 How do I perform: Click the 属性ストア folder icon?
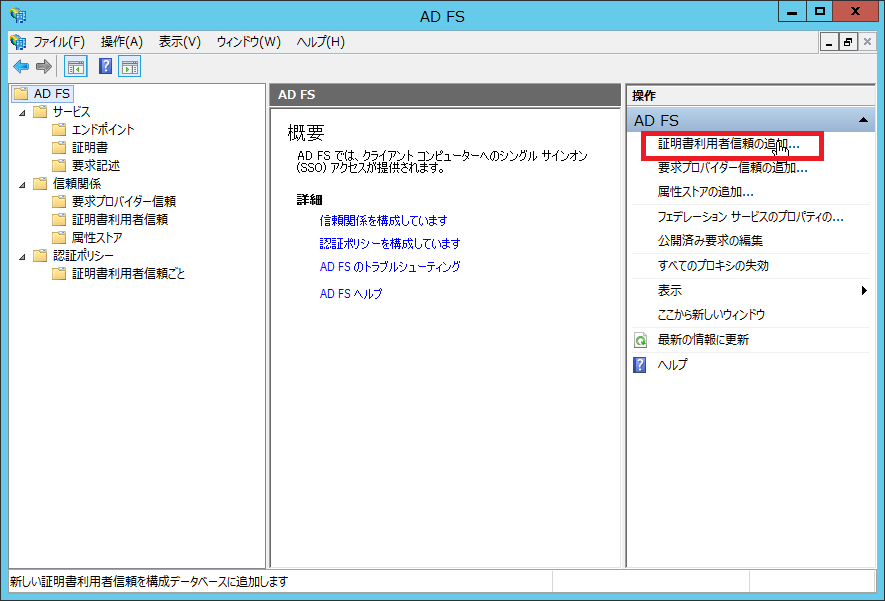59,238
